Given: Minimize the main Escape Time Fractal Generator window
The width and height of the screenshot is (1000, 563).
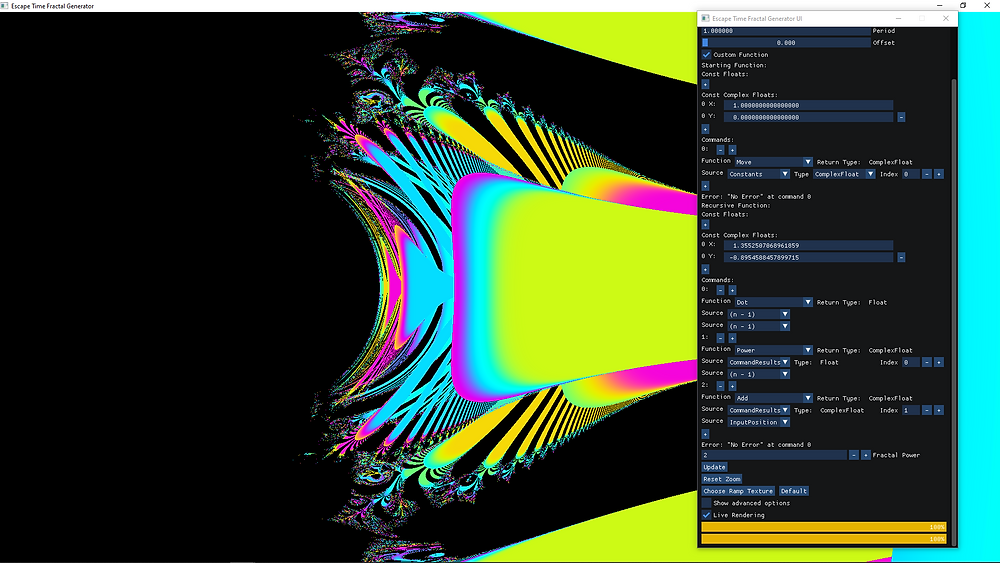Looking at the screenshot, I should (939, 5).
